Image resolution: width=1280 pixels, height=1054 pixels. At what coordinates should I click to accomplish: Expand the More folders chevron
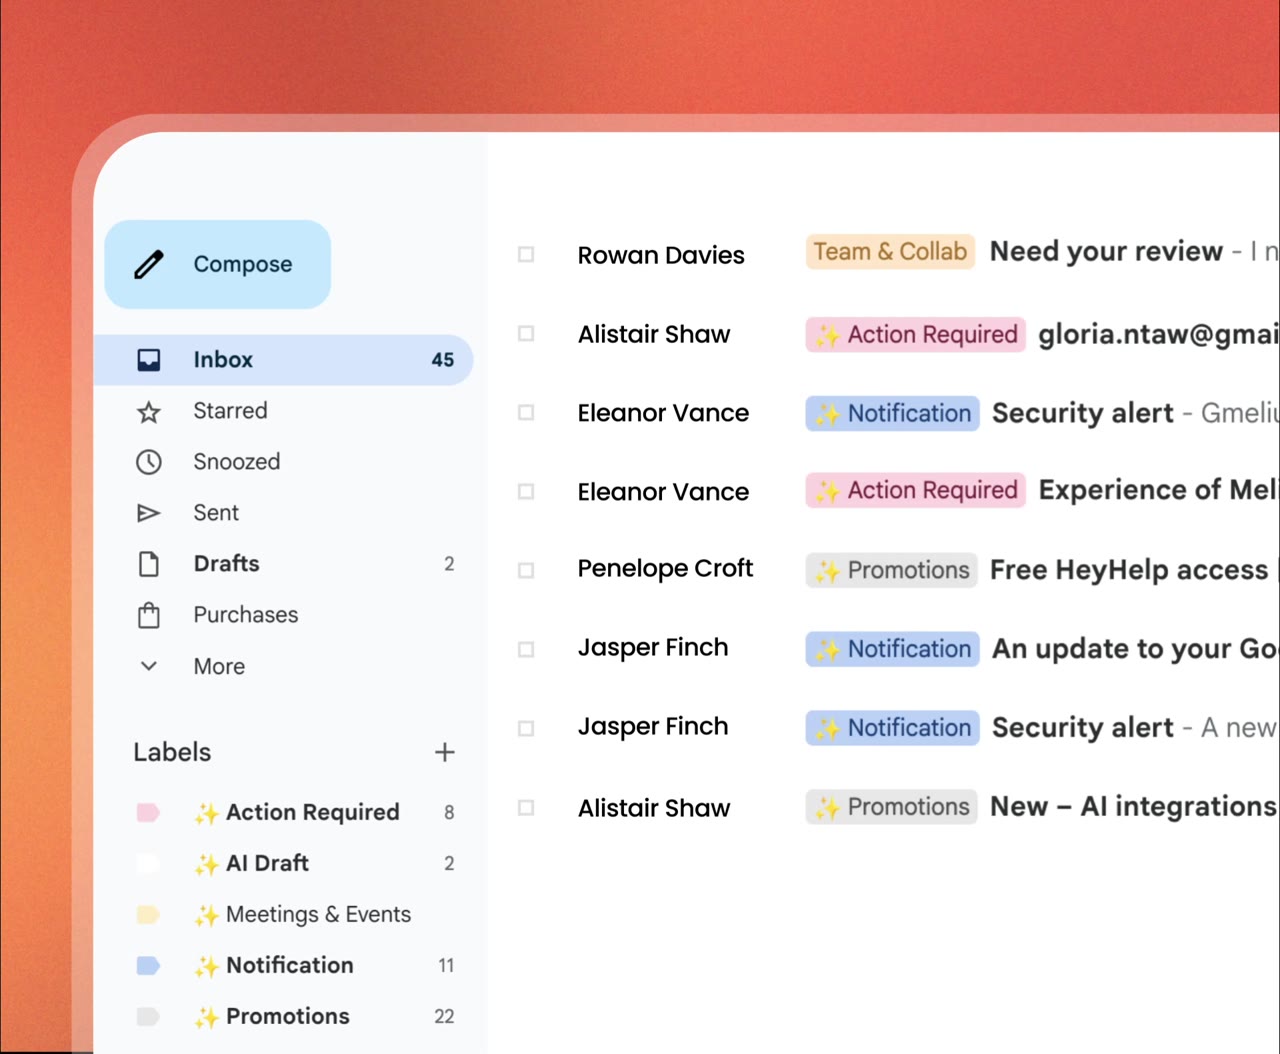pyautogui.click(x=149, y=666)
